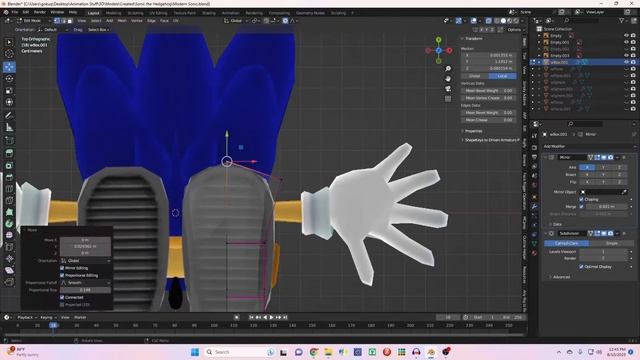Select the Scale tool in the left toolbar
640x360 pixels.
click(9, 91)
